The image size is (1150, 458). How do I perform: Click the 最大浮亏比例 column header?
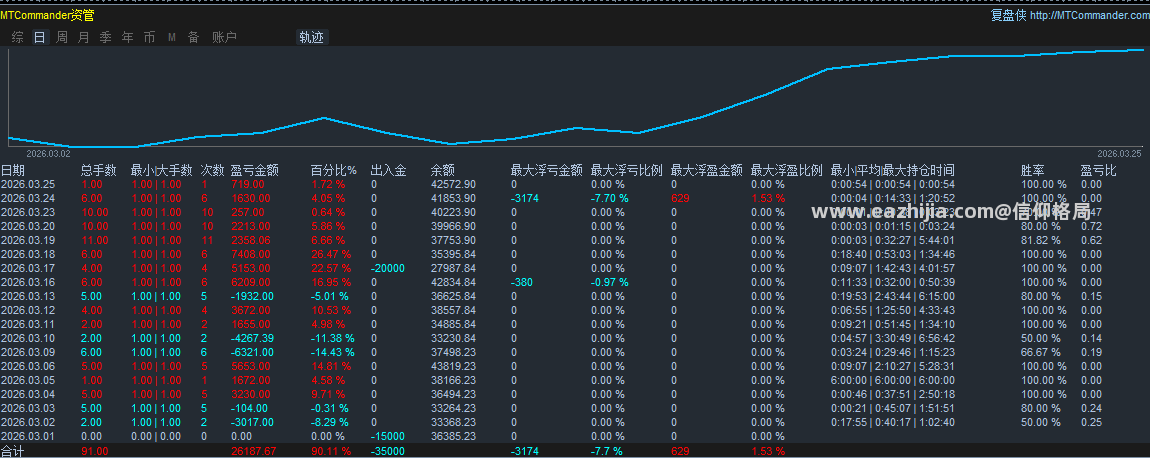pos(626,170)
